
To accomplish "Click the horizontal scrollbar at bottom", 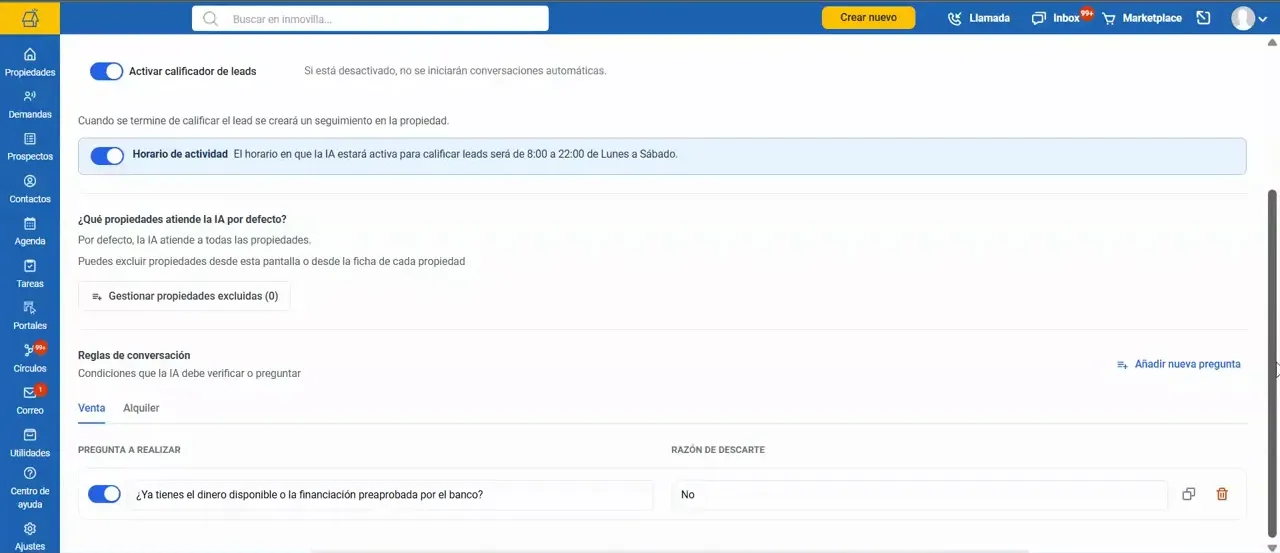I will 670,550.
